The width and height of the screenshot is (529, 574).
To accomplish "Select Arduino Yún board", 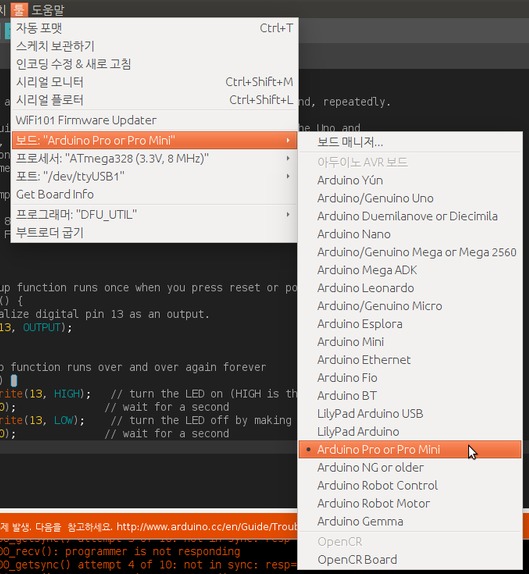I will (x=410, y=180).
